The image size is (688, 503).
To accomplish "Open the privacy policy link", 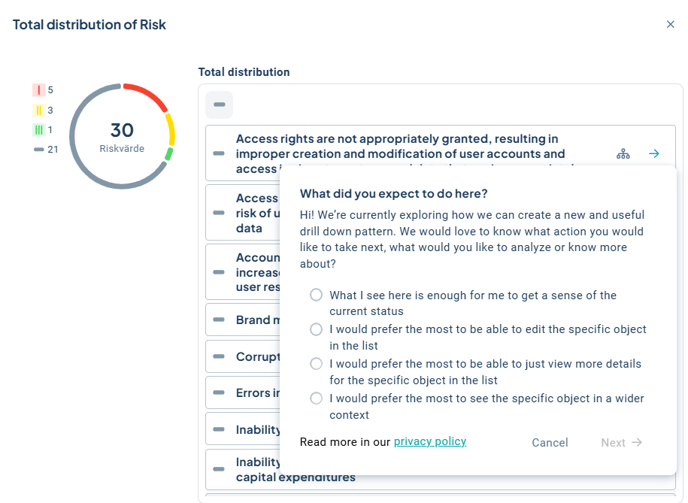I will click(x=430, y=441).
